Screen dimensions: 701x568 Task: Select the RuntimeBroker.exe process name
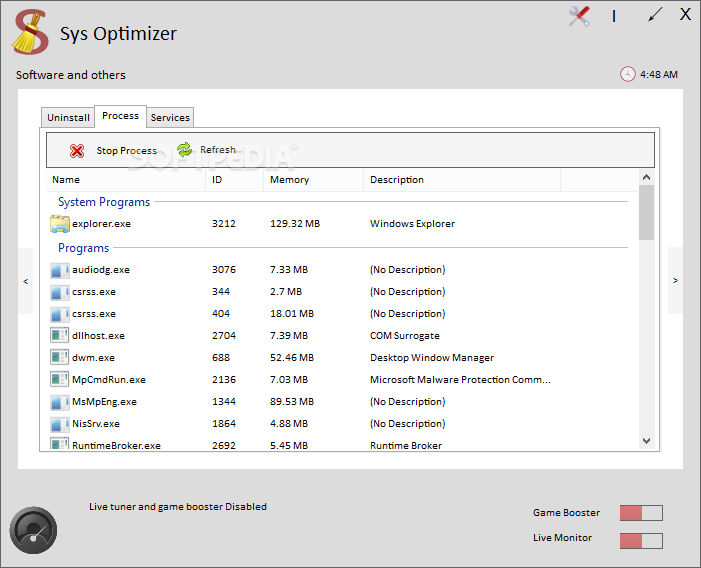116,446
